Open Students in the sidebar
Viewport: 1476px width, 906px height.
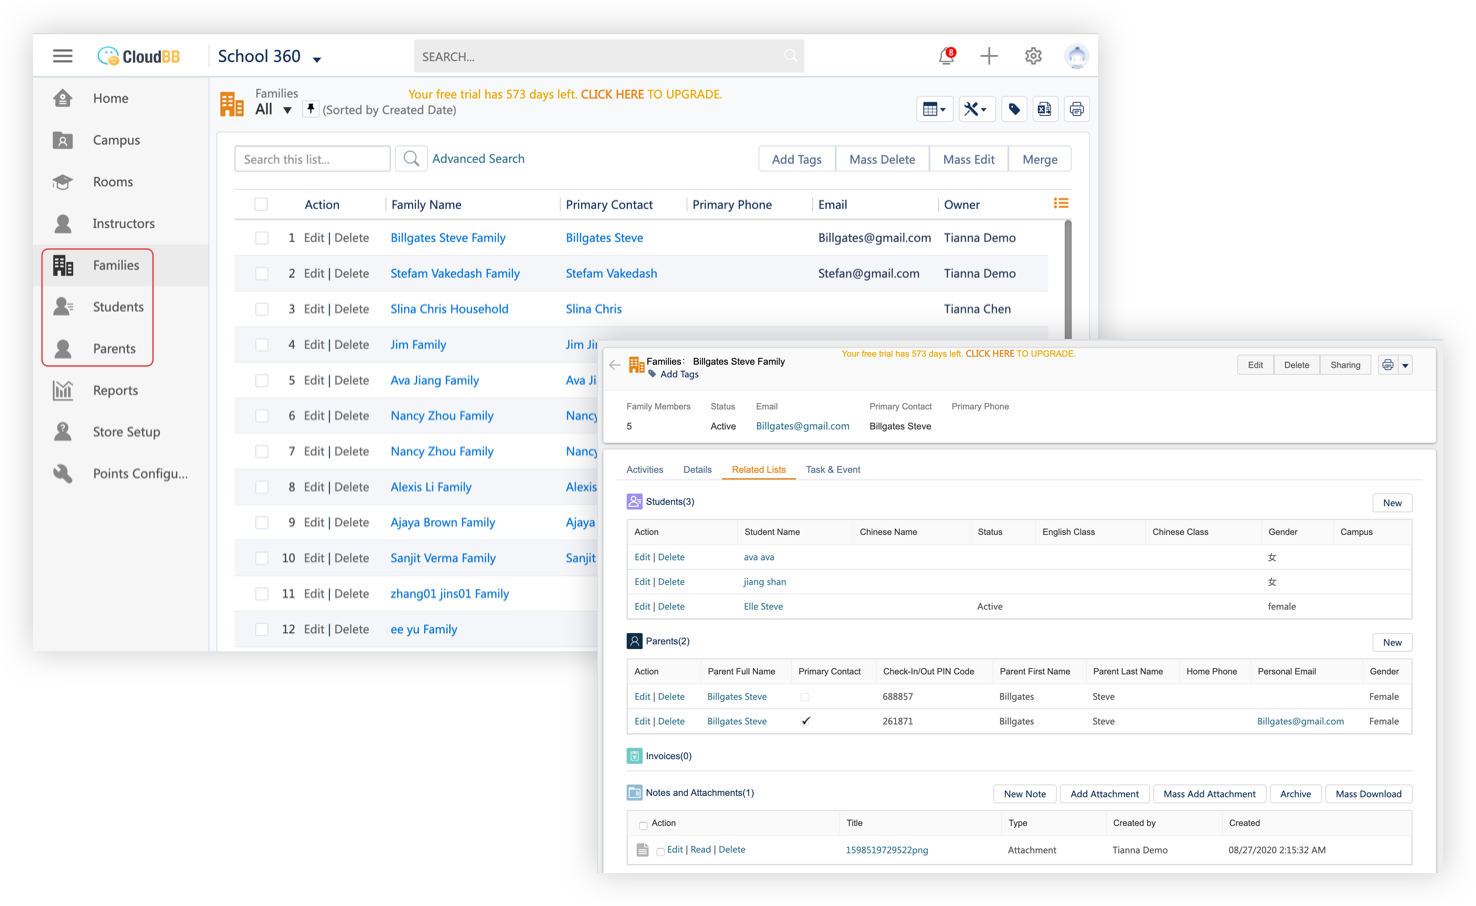point(118,307)
